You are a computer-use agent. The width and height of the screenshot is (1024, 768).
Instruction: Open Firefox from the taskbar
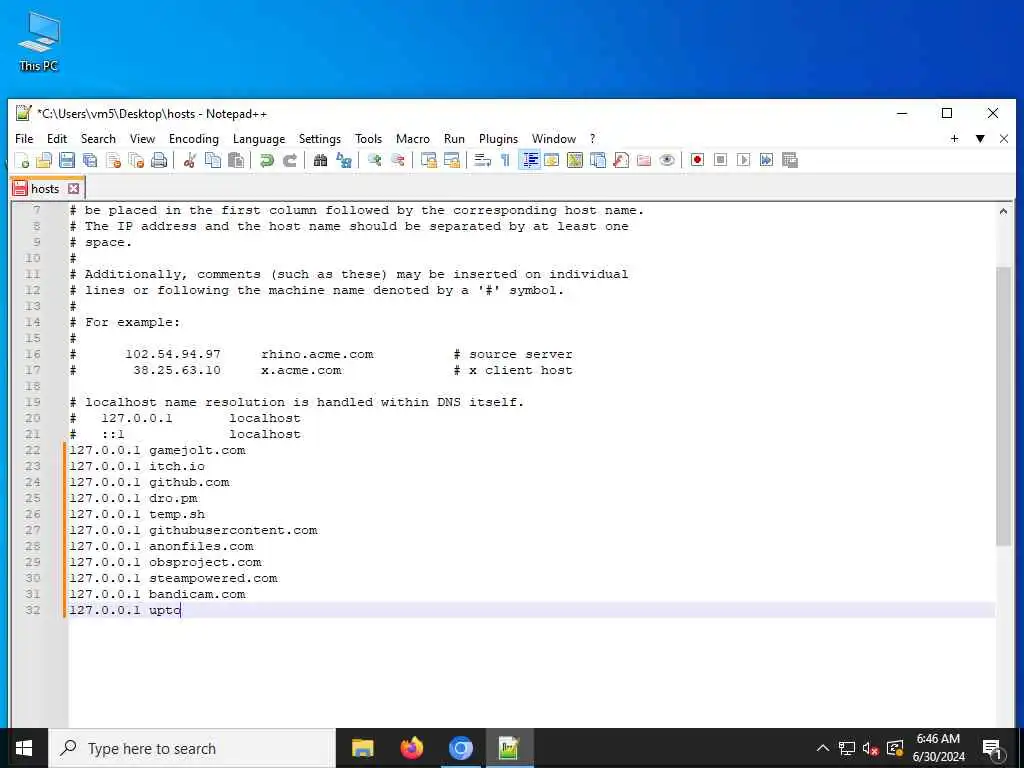411,748
